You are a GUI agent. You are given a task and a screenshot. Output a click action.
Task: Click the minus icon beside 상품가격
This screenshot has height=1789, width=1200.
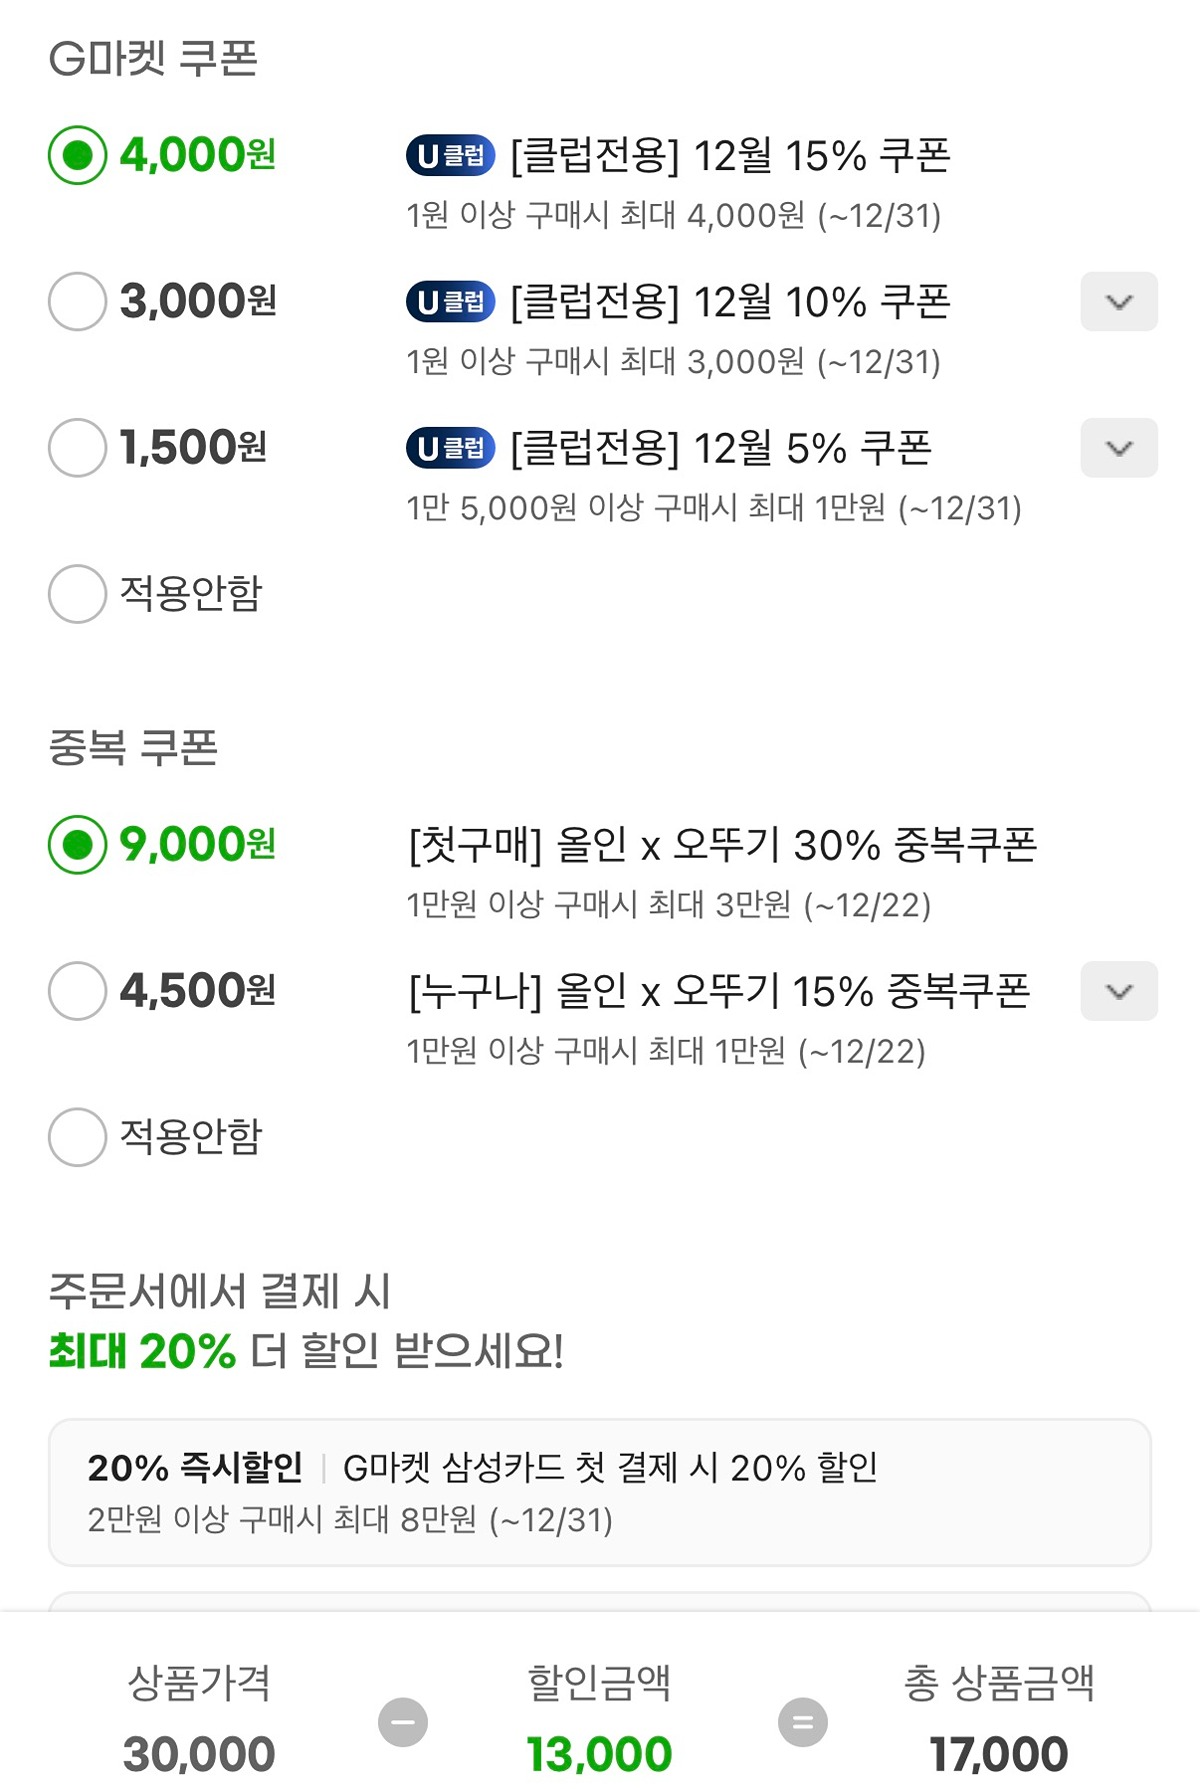[403, 1722]
